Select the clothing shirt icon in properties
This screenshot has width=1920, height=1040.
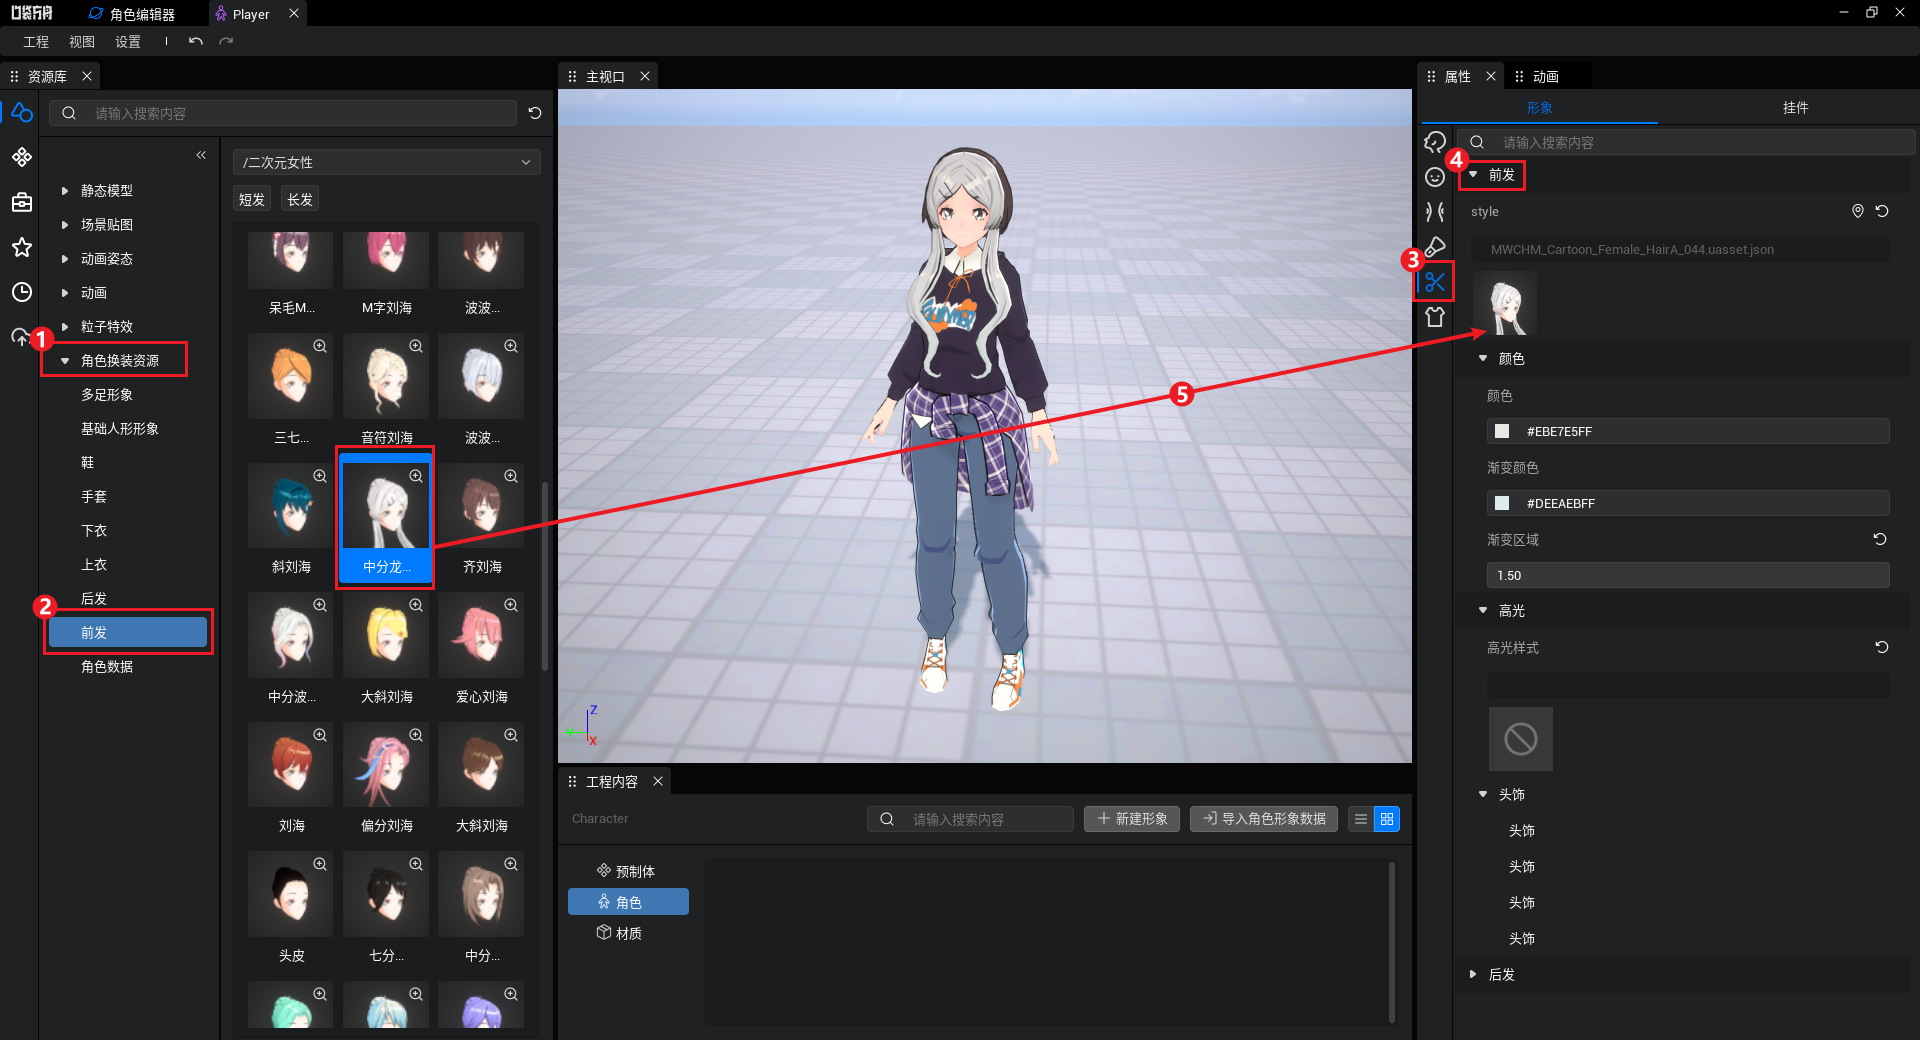click(1435, 317)
